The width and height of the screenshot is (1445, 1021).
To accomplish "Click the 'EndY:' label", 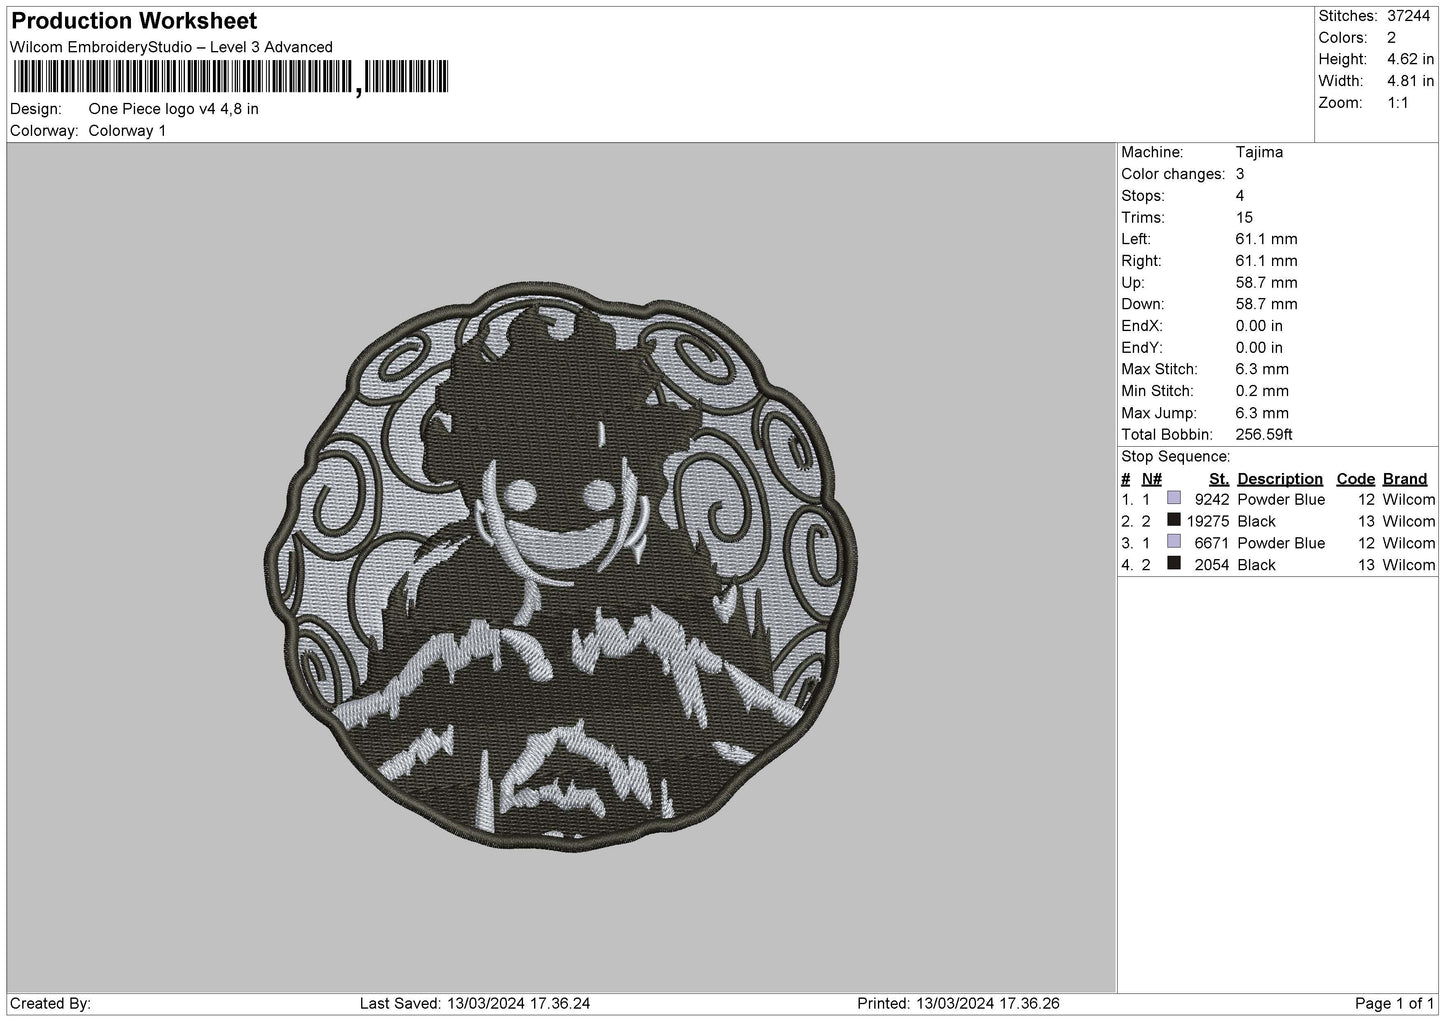I will pyautogui.click(x=1142, y=348).
